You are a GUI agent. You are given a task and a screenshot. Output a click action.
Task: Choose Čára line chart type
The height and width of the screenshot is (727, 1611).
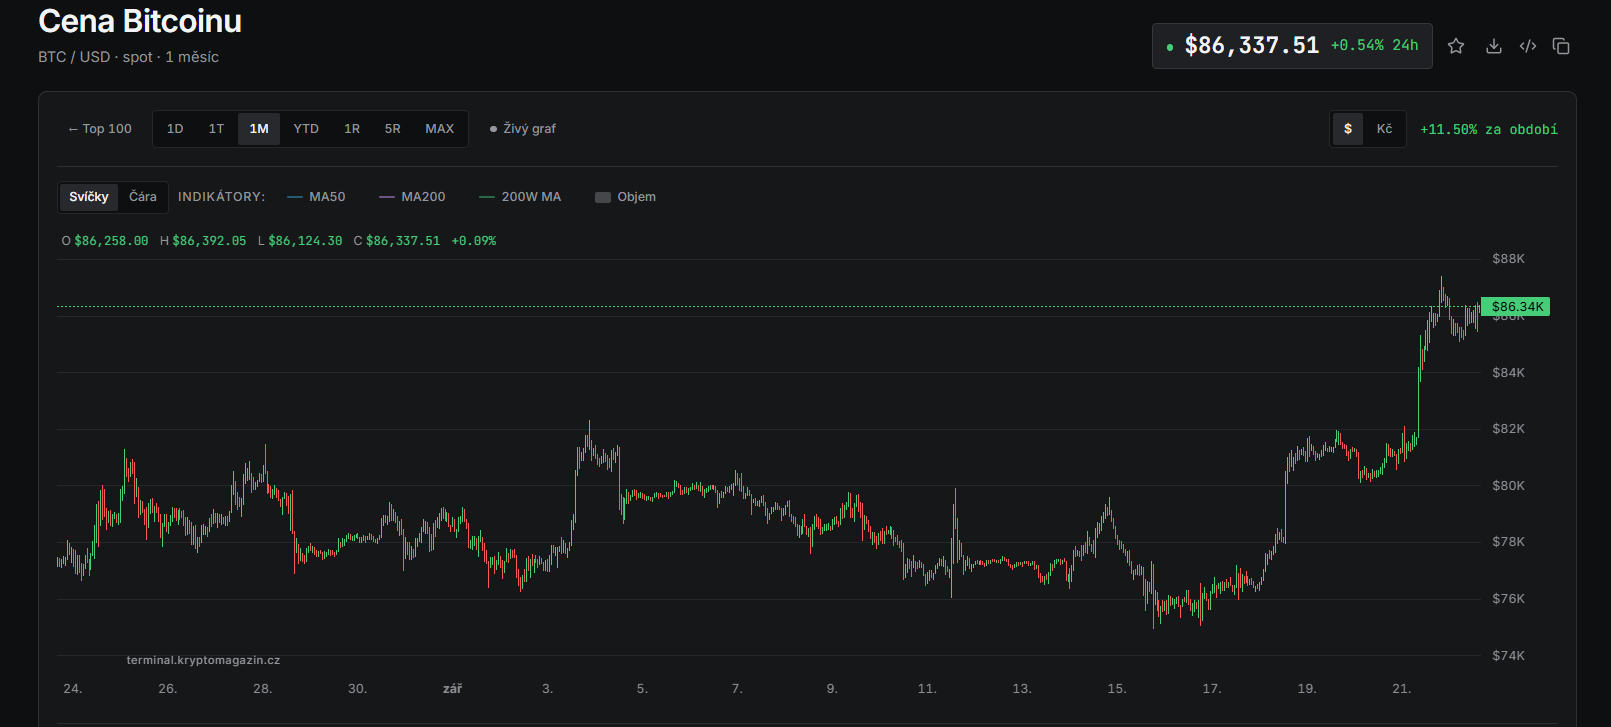(143, 197)
